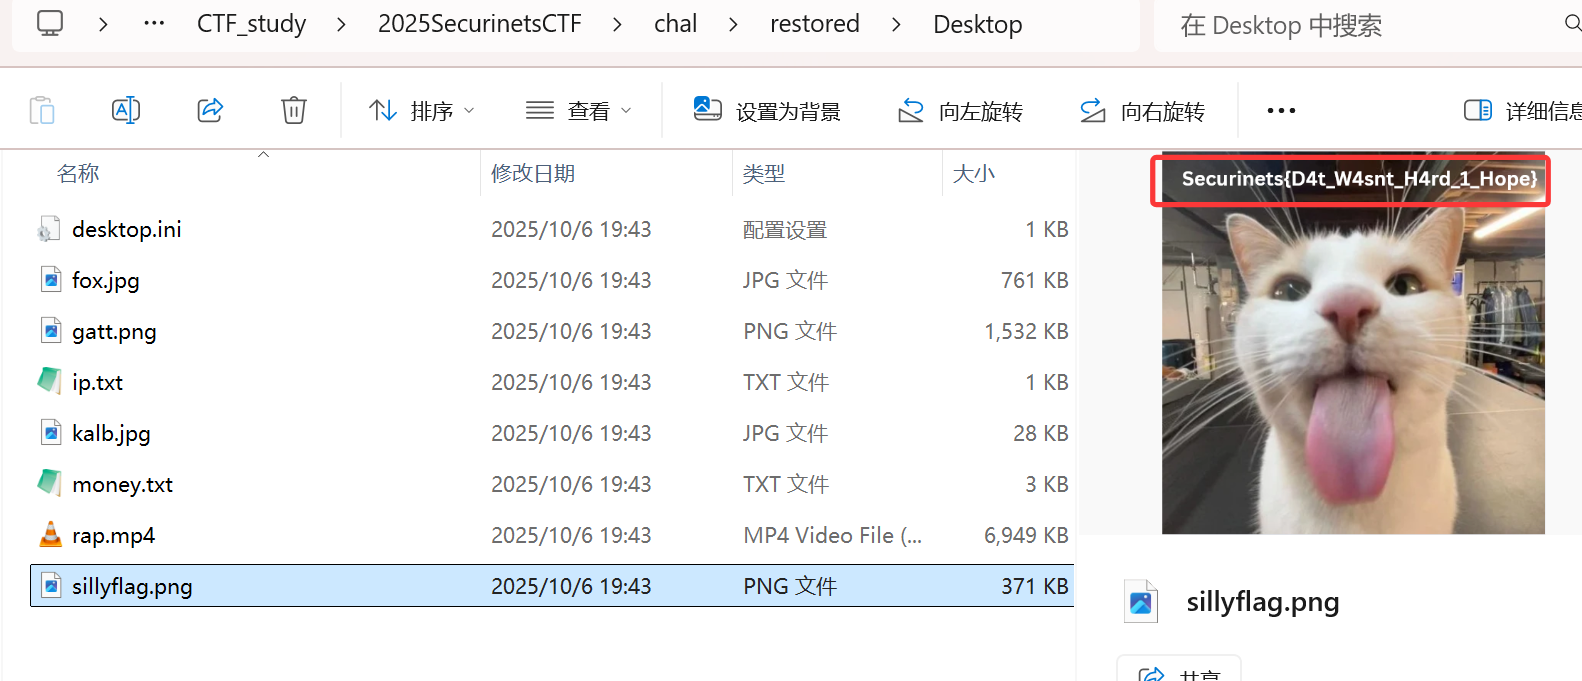
Task: Go to the restored folder breadcrumb
Action: [815, 24]
